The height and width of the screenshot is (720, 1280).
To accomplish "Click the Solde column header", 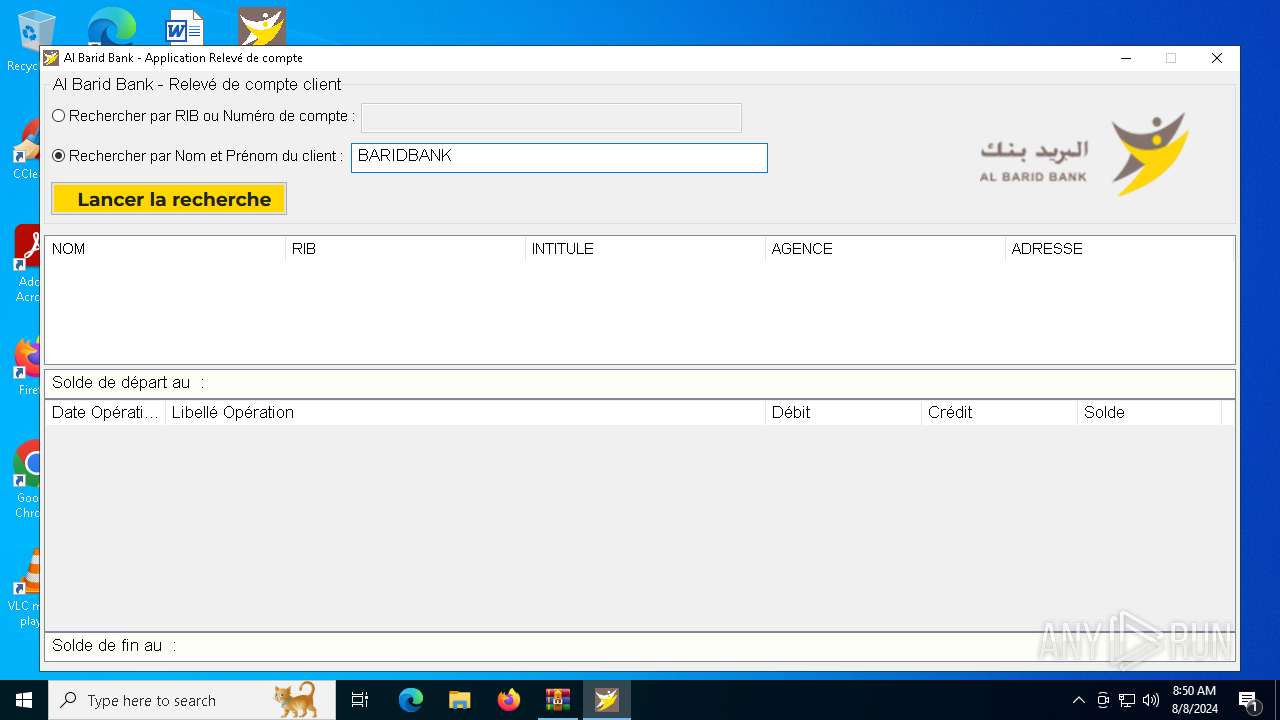I will tap(1149, 412).
